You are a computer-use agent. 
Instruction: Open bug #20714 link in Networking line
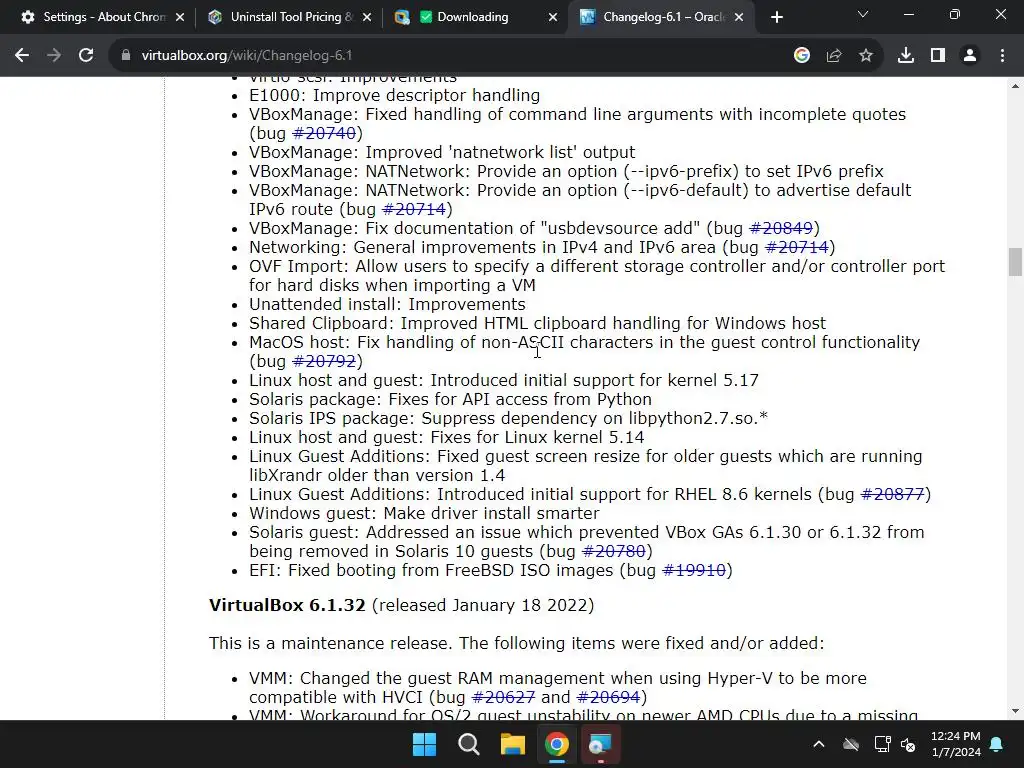(797, 247)
